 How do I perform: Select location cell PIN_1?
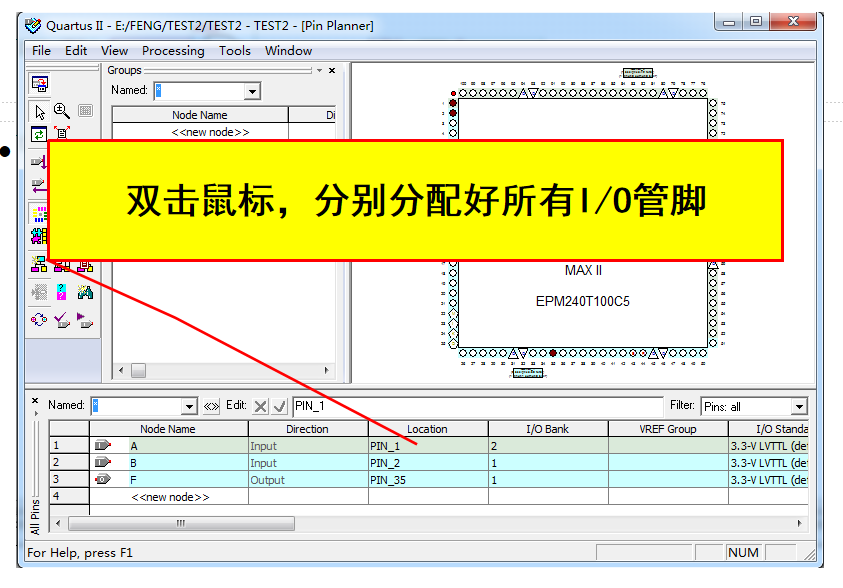(x=428, y=446)
